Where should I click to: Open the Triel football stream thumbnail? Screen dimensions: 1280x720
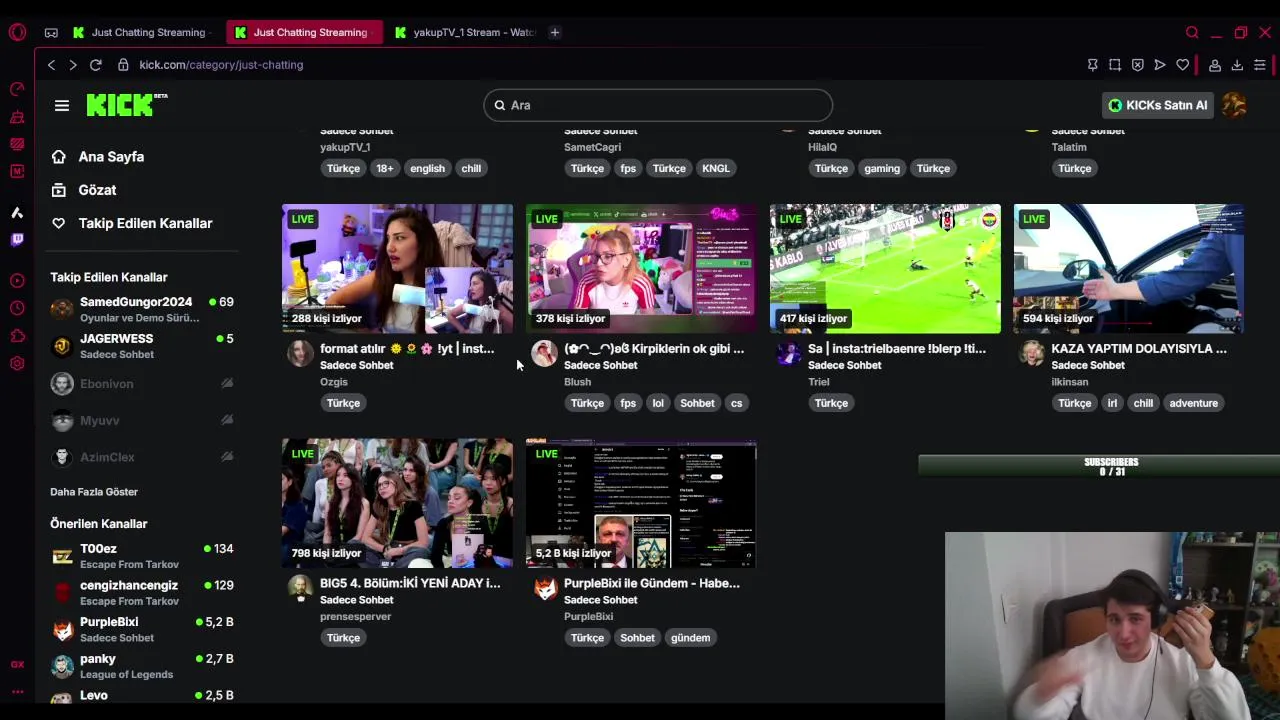(885, 268)
